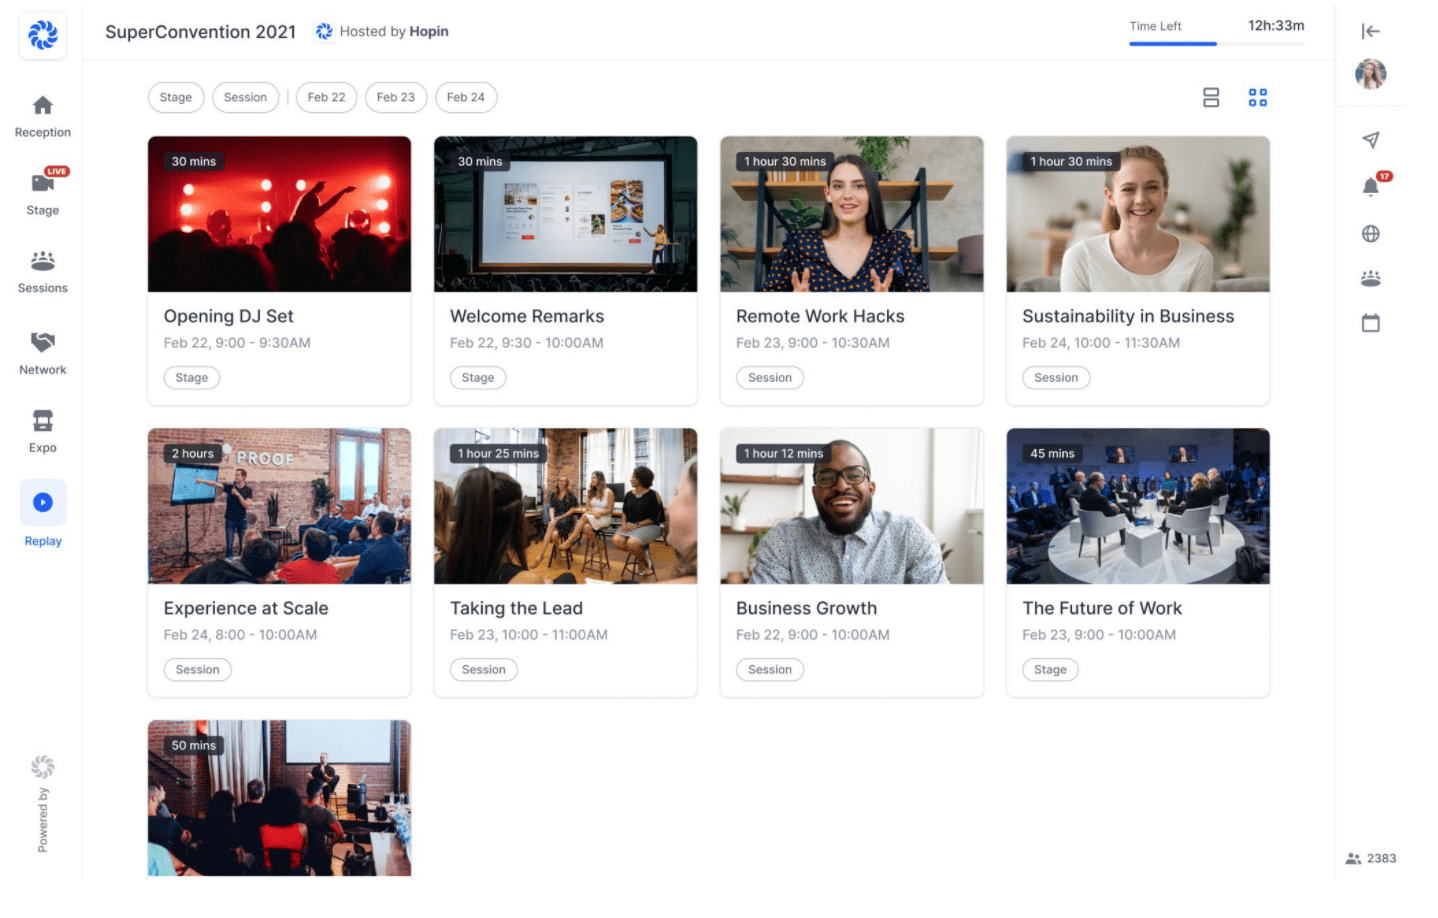Go to Reception in the sidebar
Image resolution: width=1438 pixels, height=918 pixels.
coord(43,116)
